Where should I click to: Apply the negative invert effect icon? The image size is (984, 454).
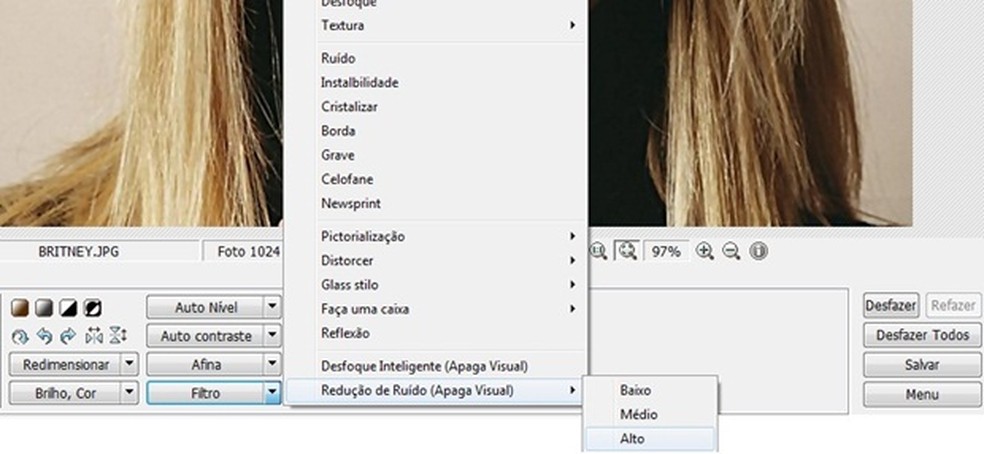point(93,308)
